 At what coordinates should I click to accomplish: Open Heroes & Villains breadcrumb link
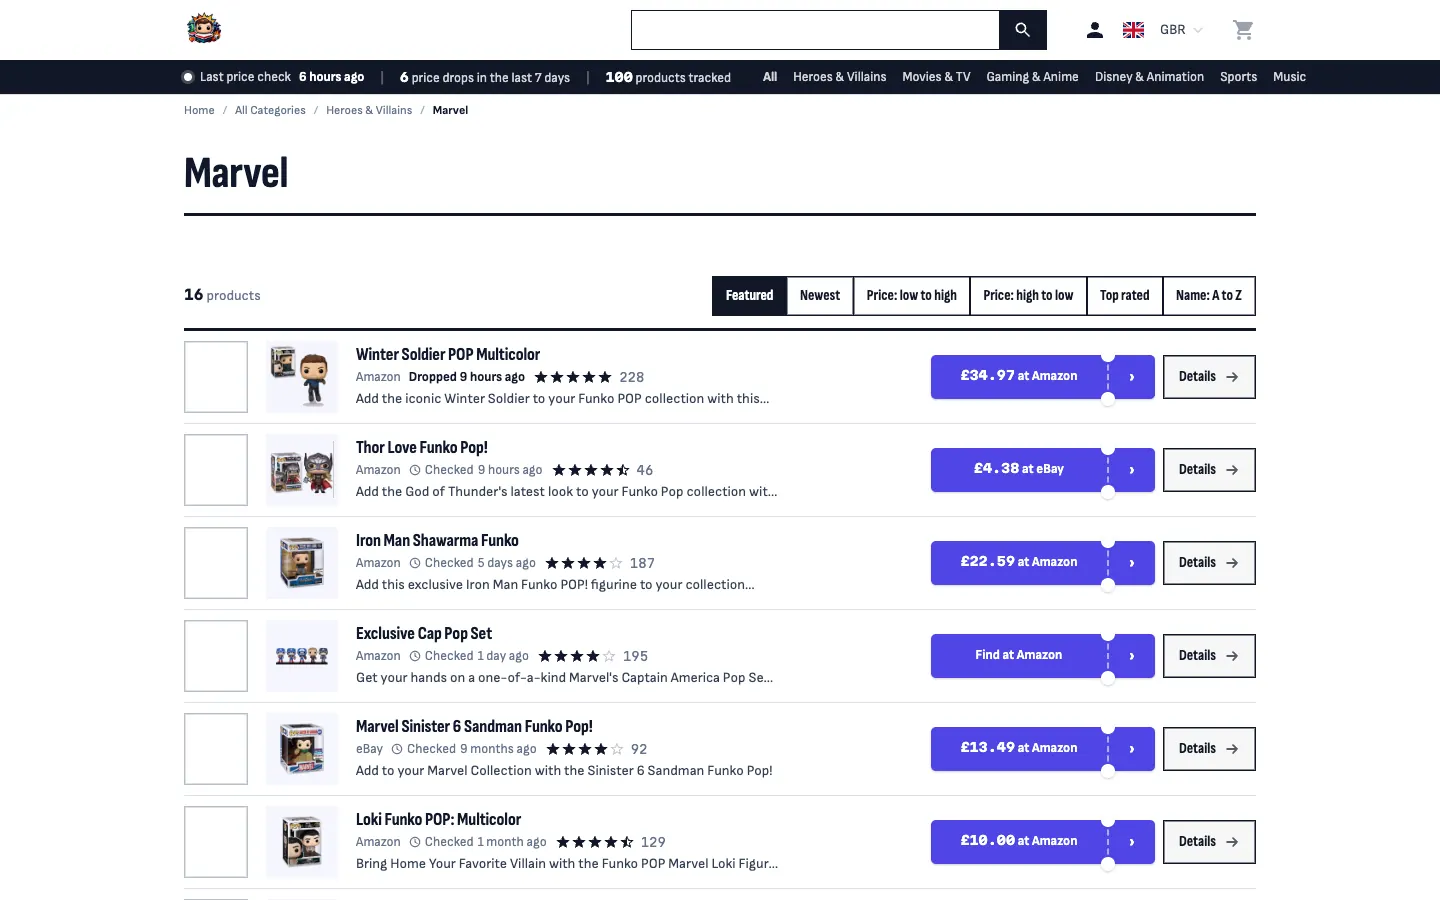tap(369, 110)
